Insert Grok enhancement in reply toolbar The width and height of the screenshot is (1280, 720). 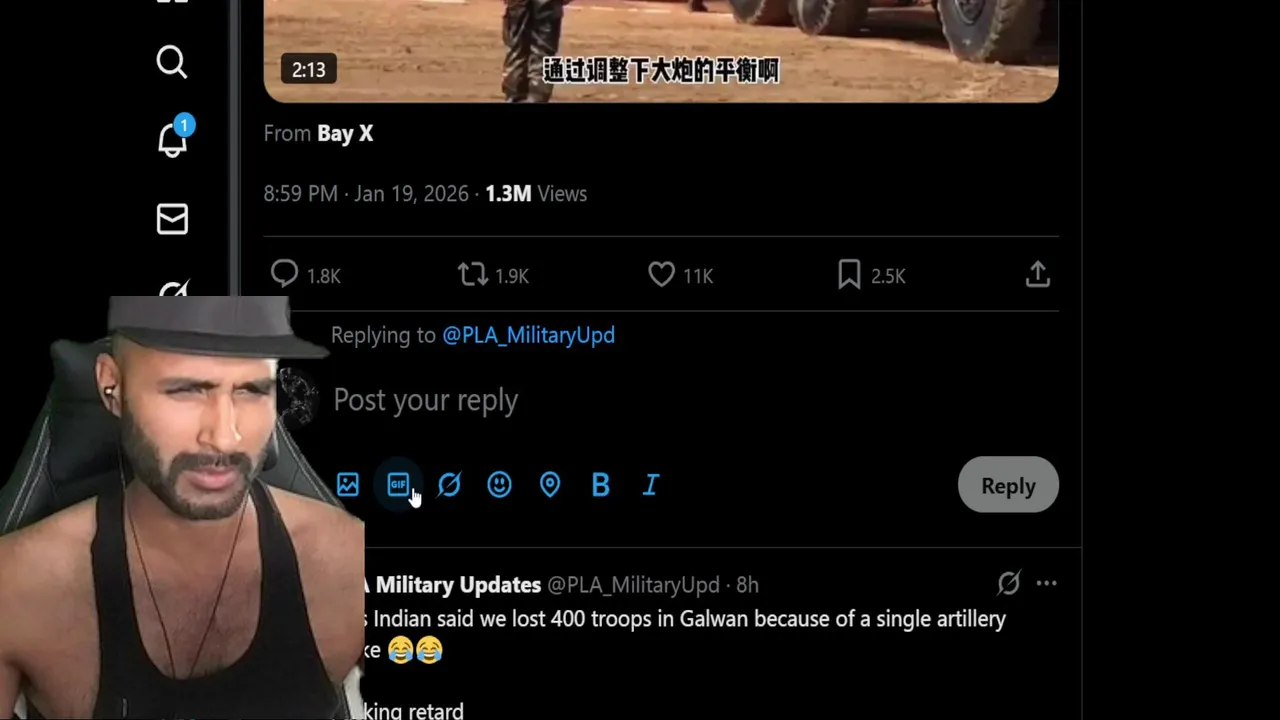[449, 485]
